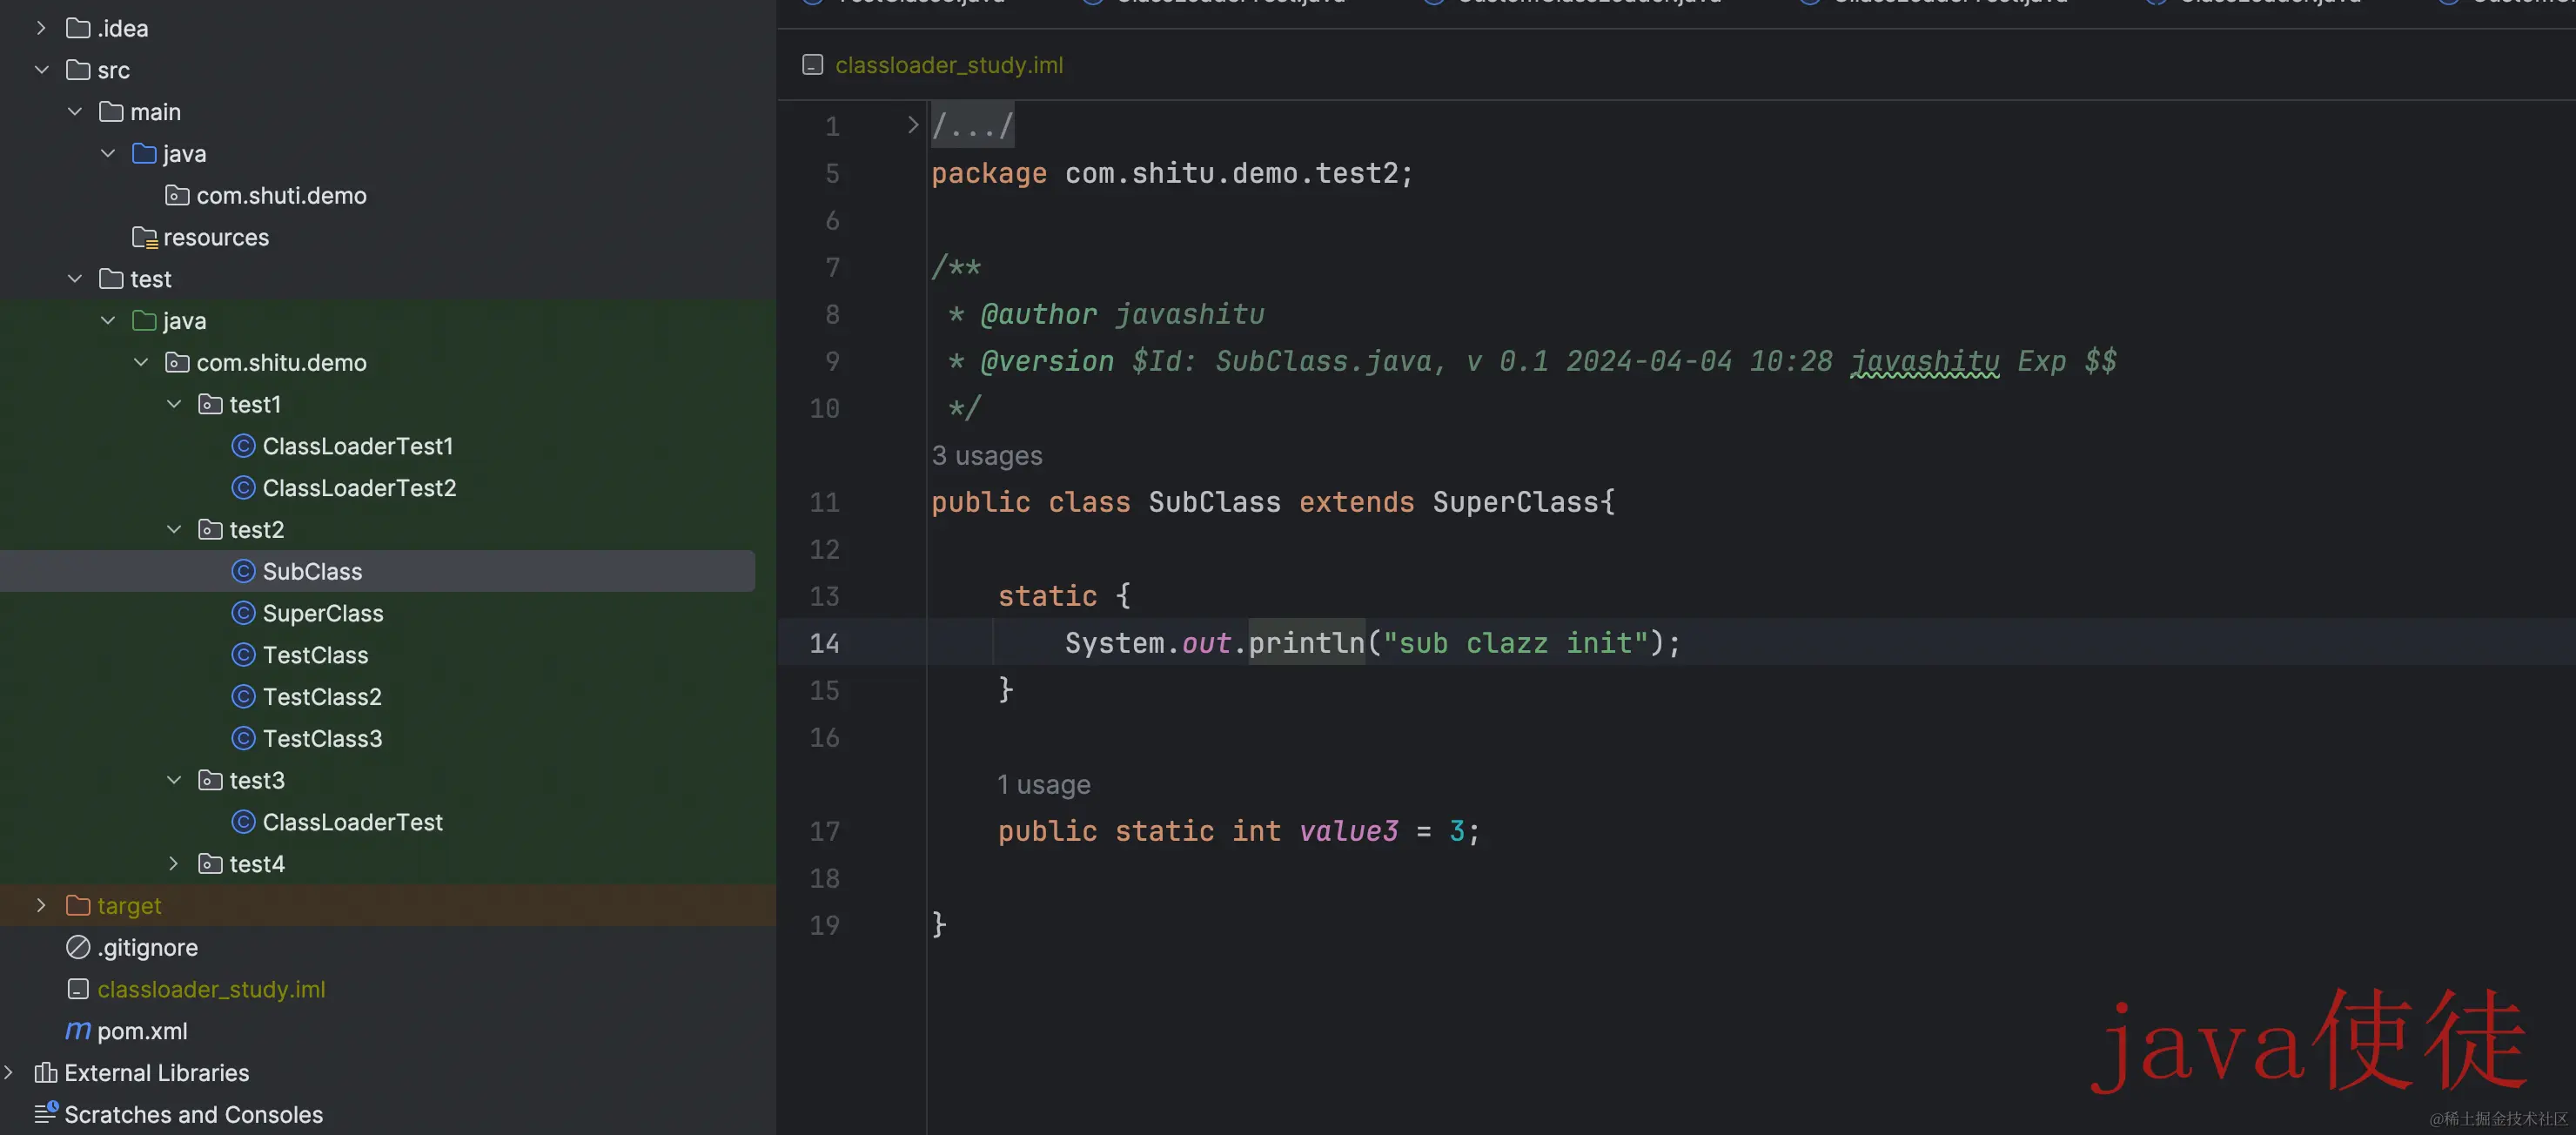
Task: Click the blue java sources folder icon
Action: click(x=144, y=154)
